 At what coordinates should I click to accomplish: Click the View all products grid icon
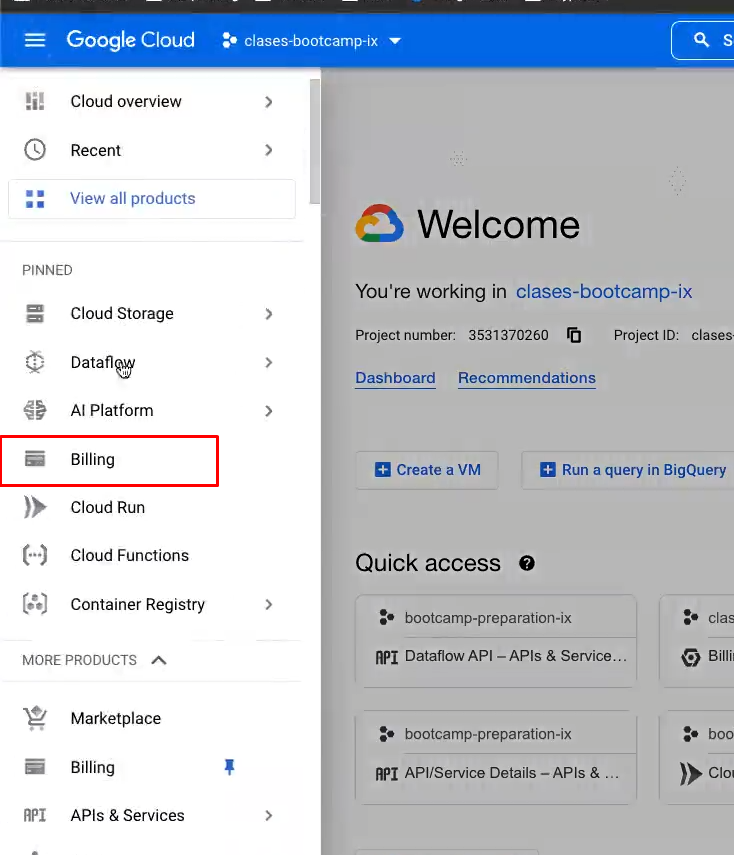coord(35,198)
